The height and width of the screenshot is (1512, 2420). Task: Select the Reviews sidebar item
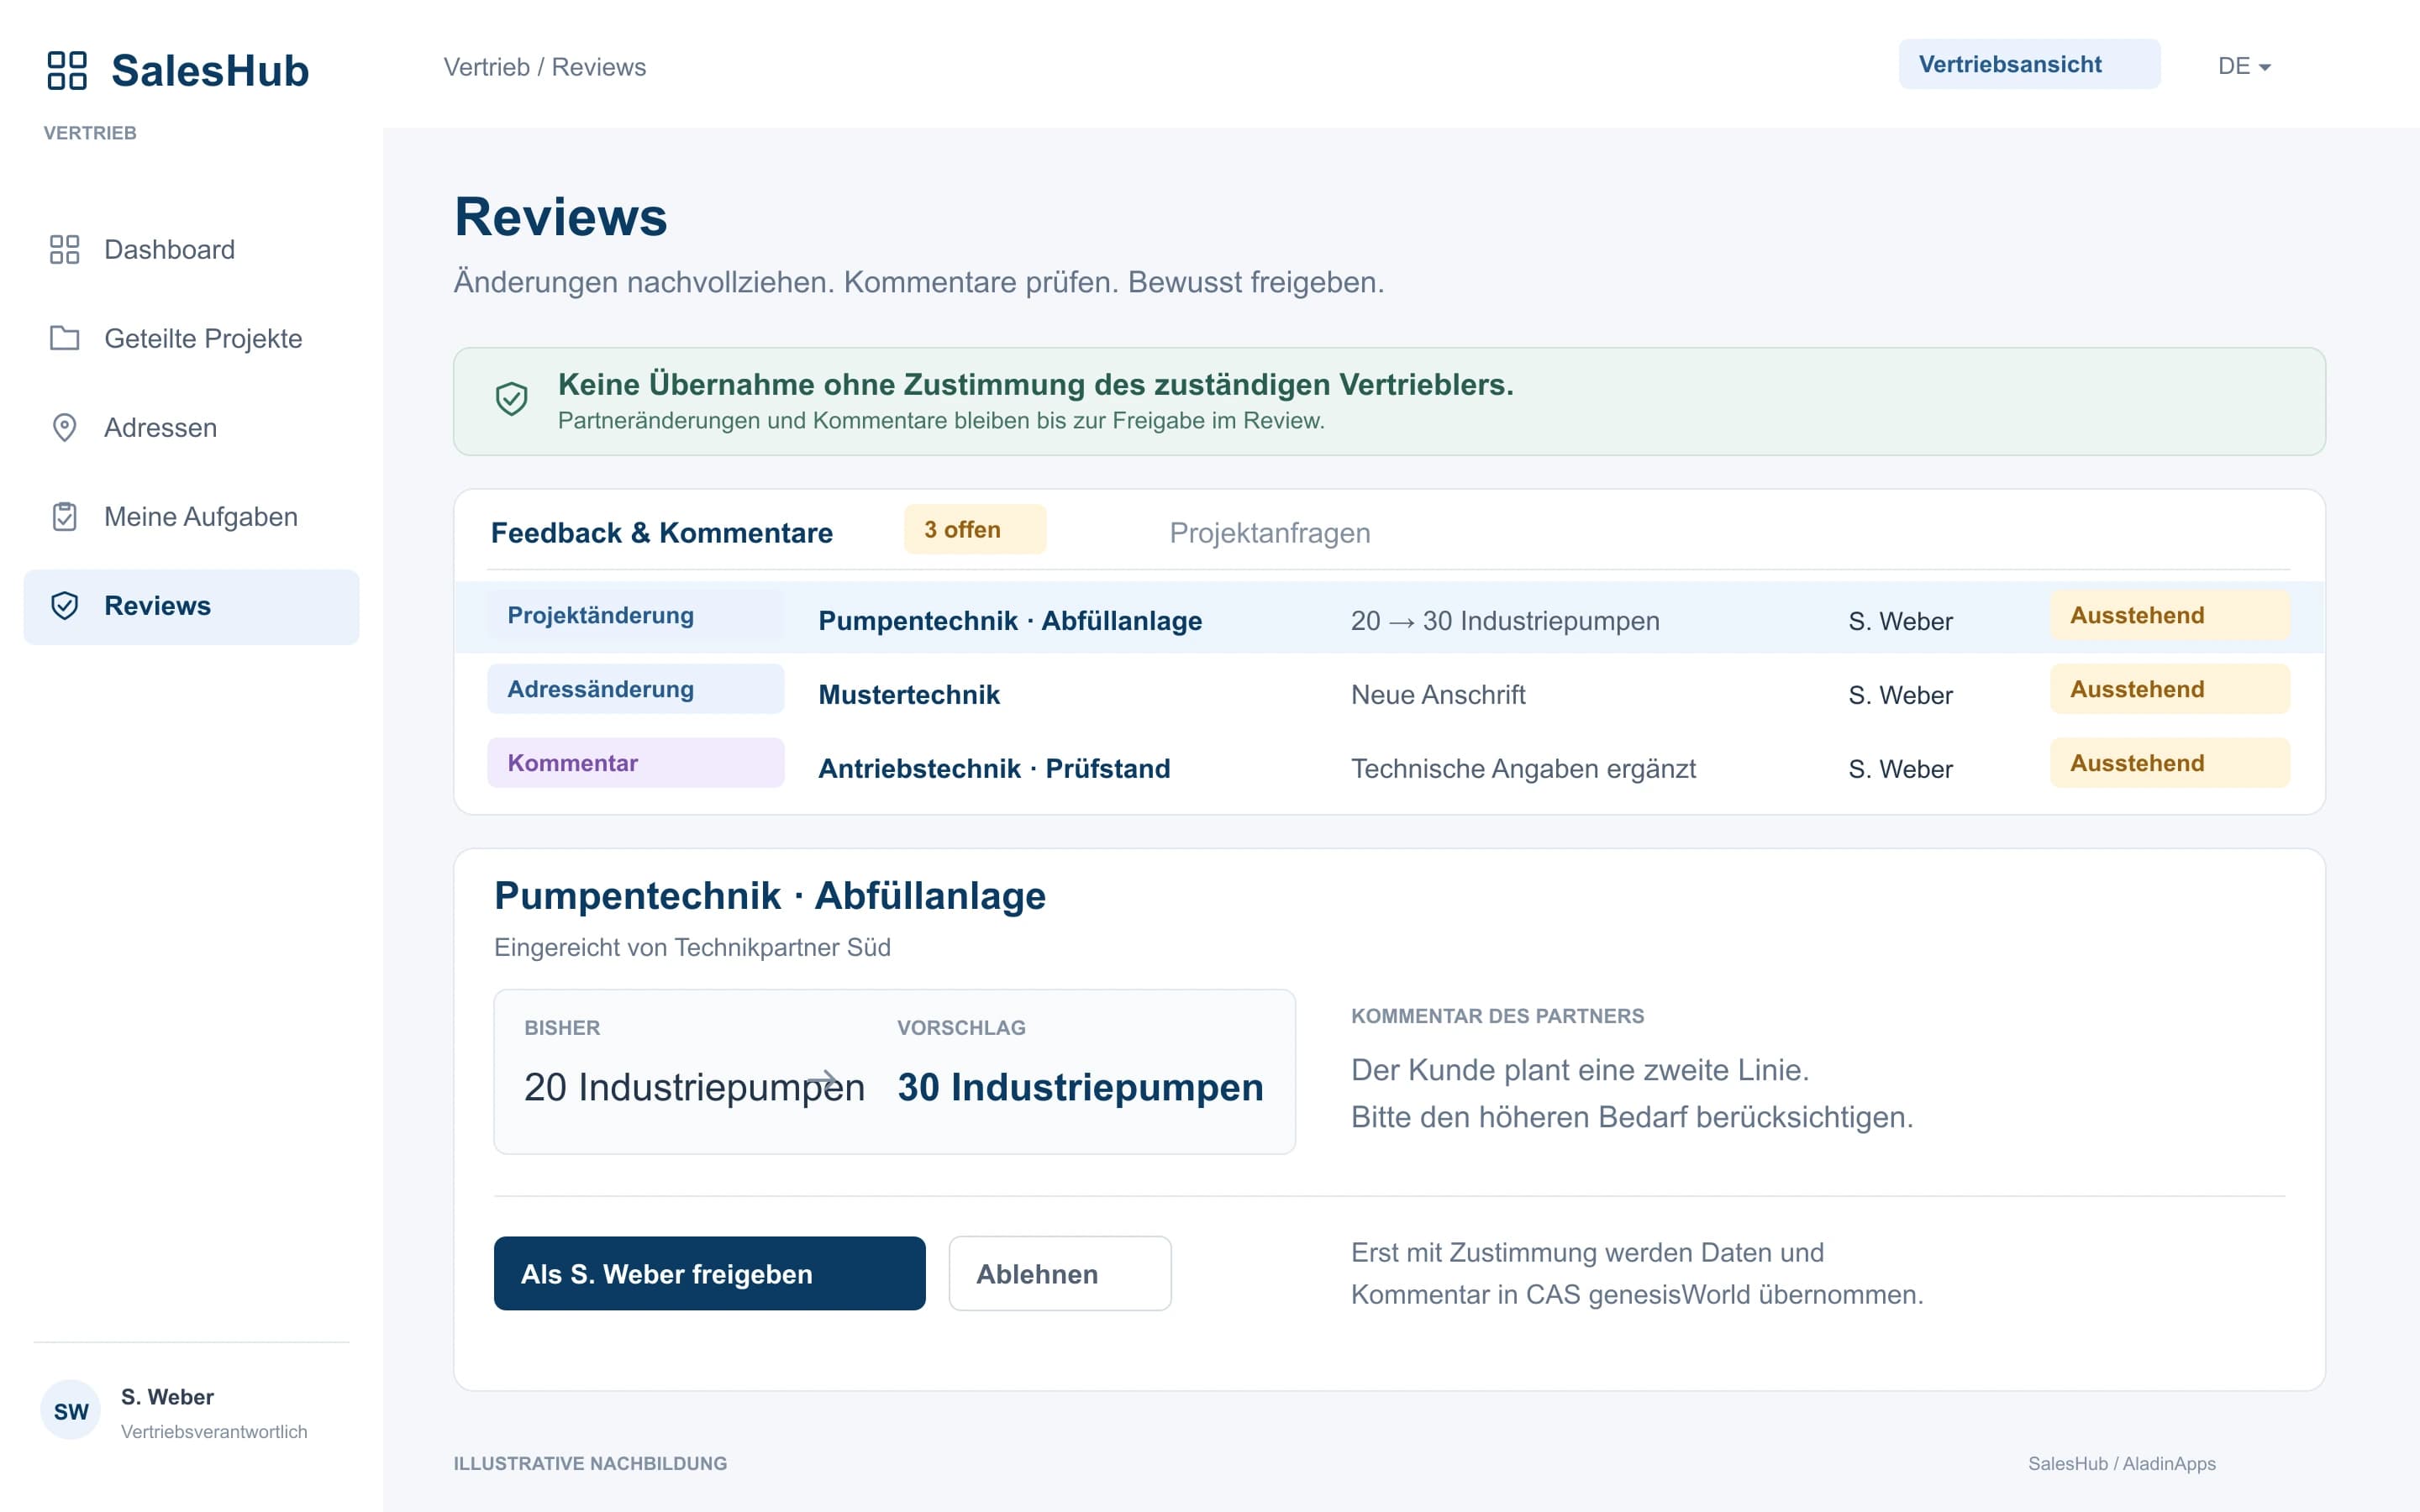tap(191, 606)
